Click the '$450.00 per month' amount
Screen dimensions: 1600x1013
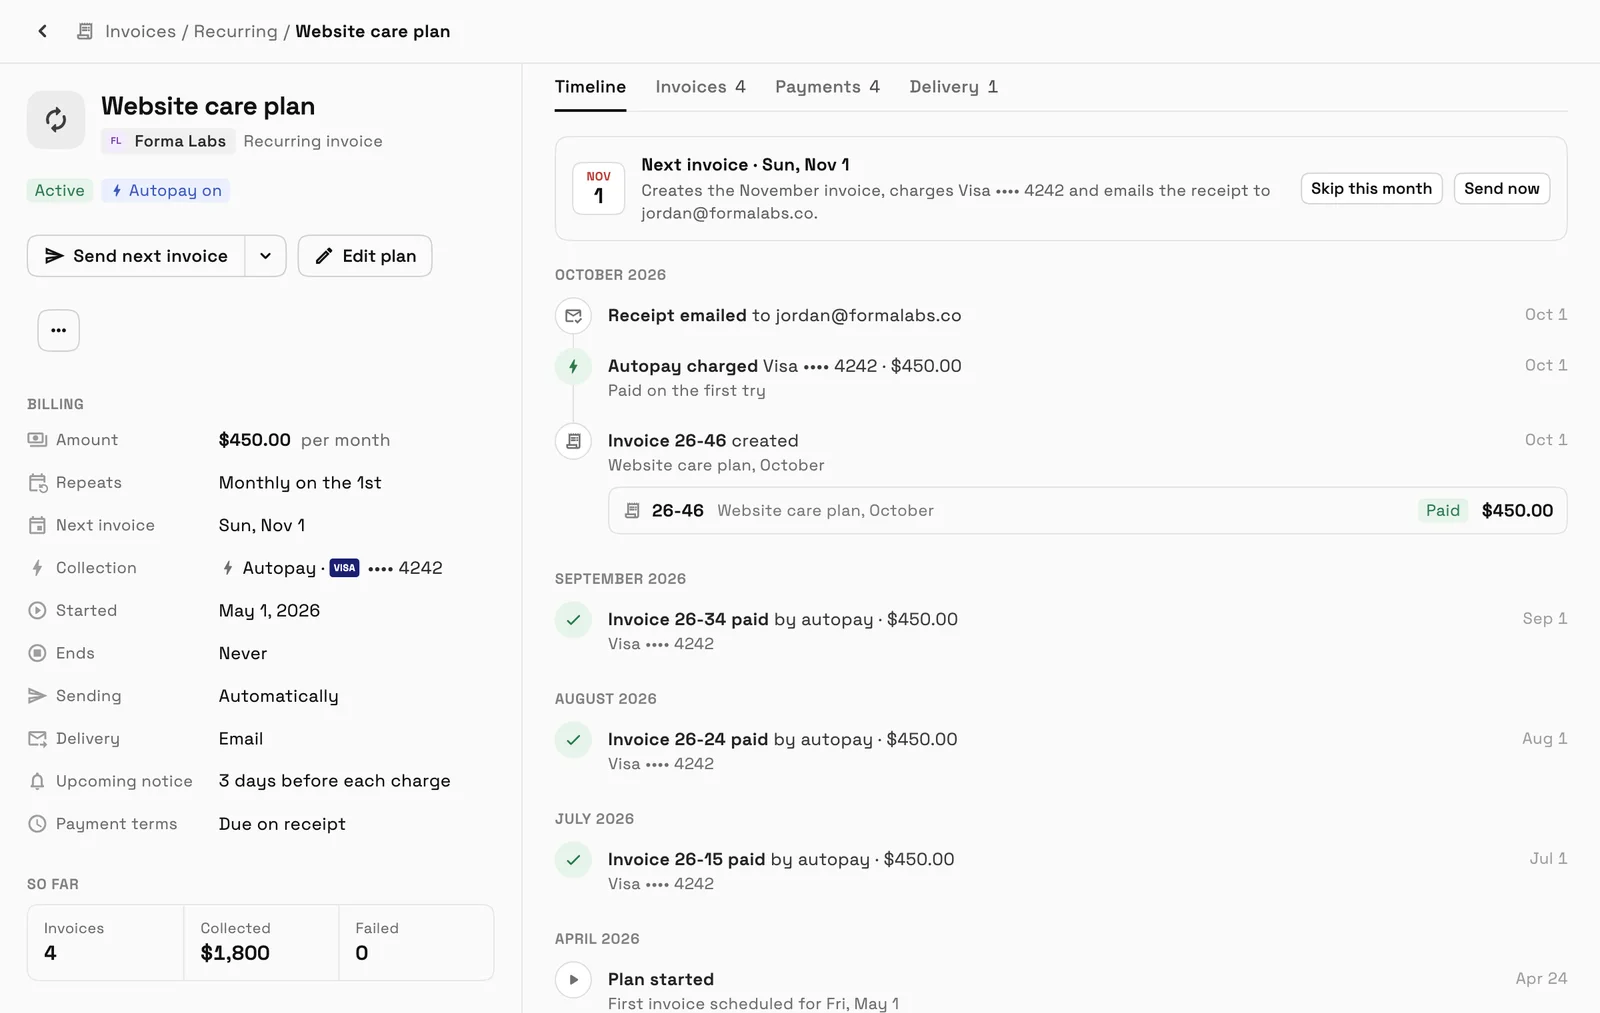[x=304, y=440]
